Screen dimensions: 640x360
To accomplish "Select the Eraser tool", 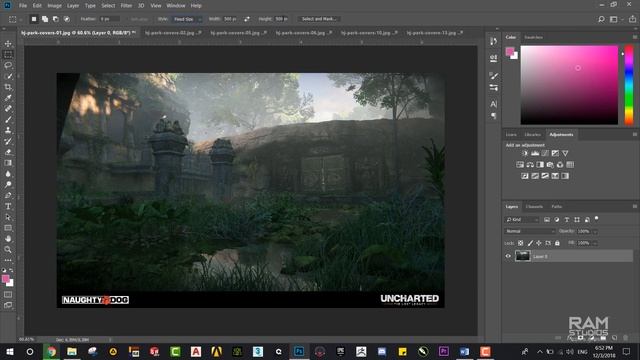I will pyautogui.click(x=8, y=152).
